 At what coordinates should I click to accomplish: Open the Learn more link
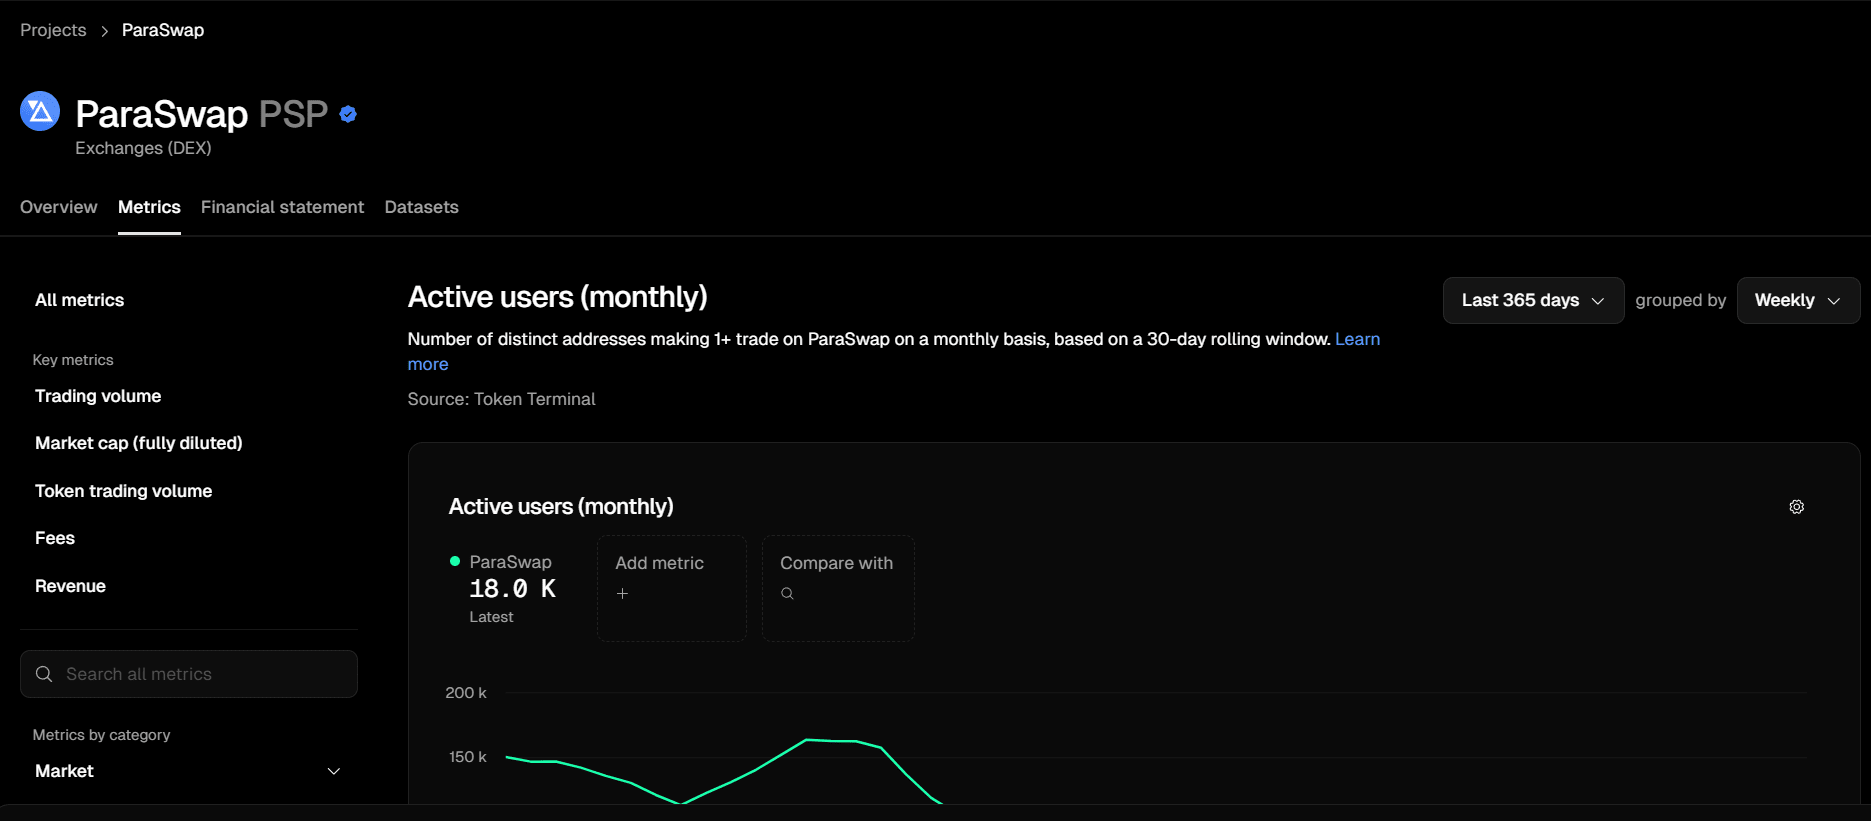click(1357, 339)
